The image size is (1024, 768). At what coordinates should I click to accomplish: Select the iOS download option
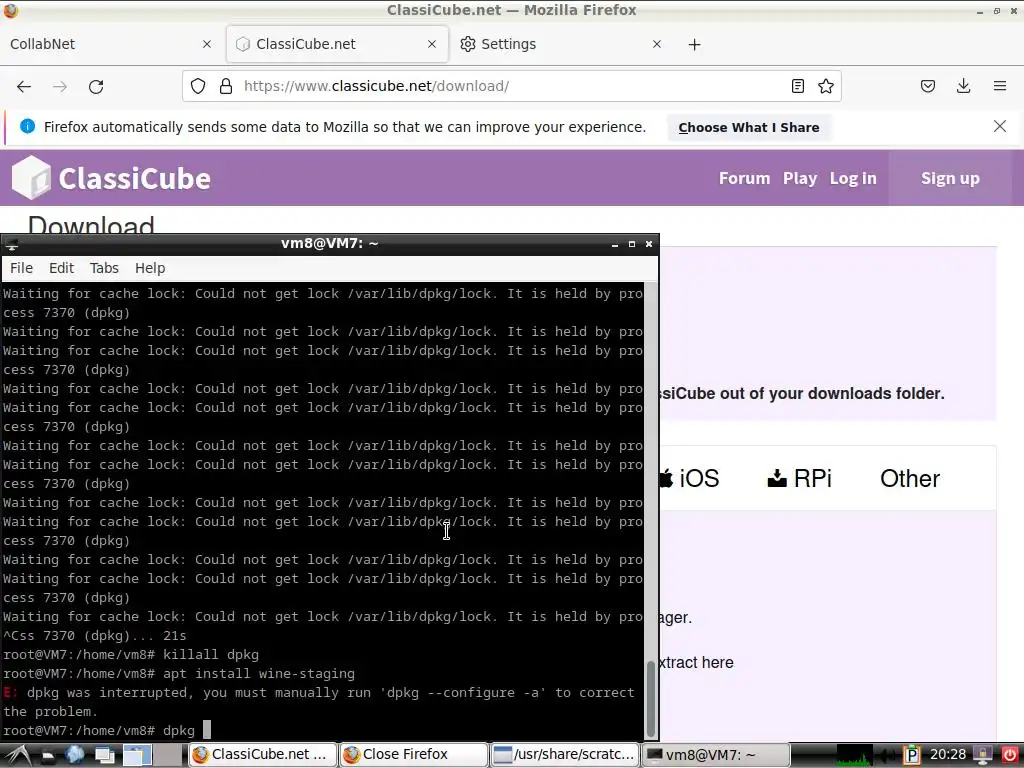[x=689, y=479]
